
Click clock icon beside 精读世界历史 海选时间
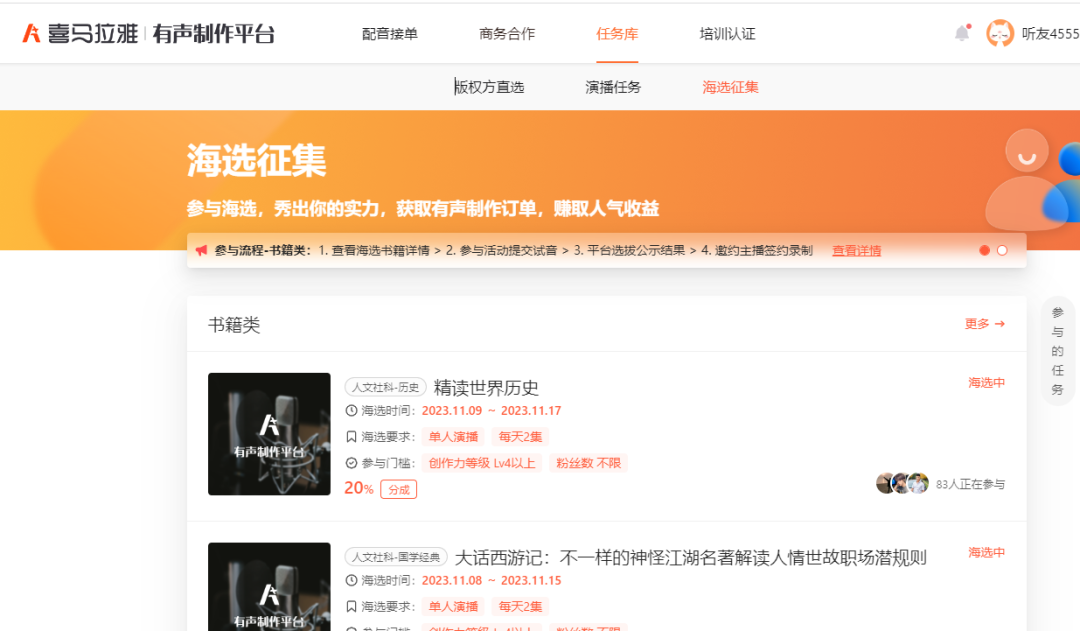click(x=351, y=411)
